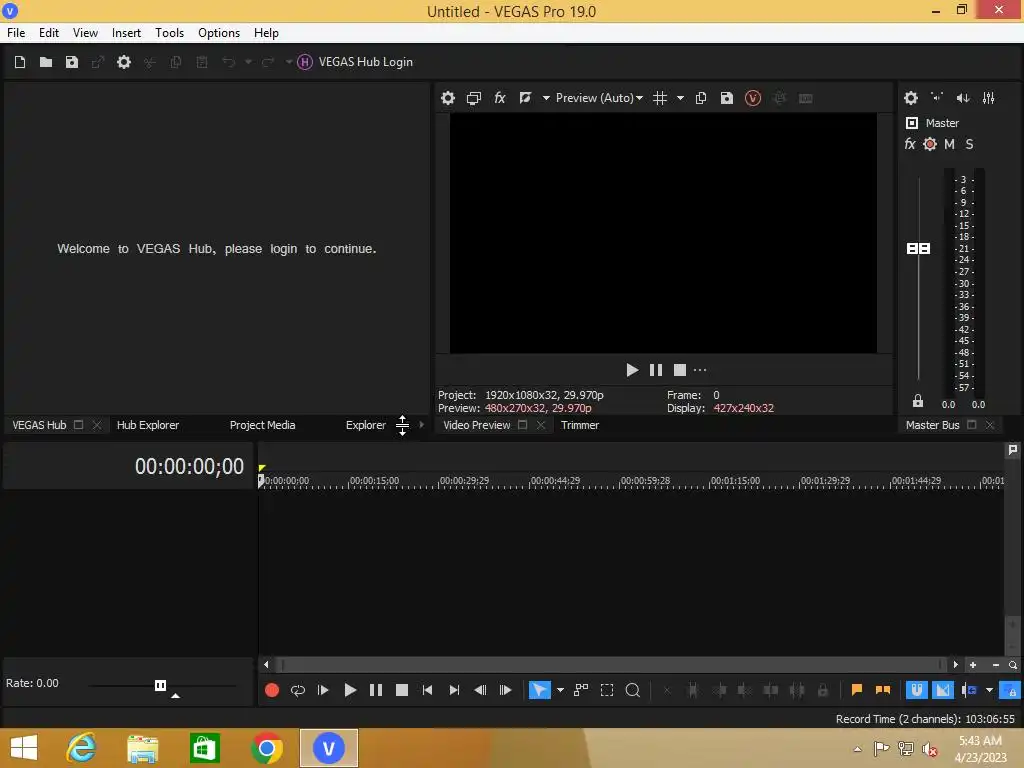Expand the Split Screen View dropdown arrow

[x=546, y=98]
